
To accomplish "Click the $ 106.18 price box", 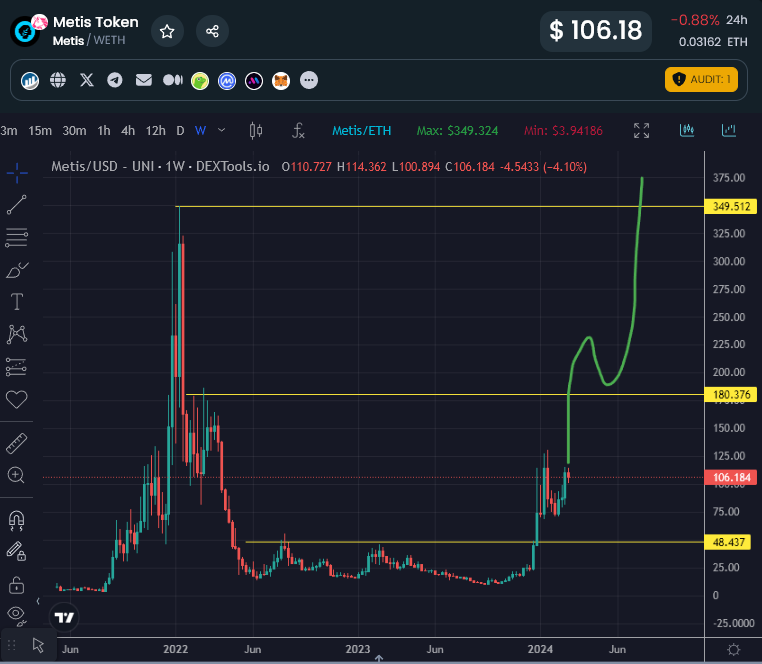I will [596, 31].
